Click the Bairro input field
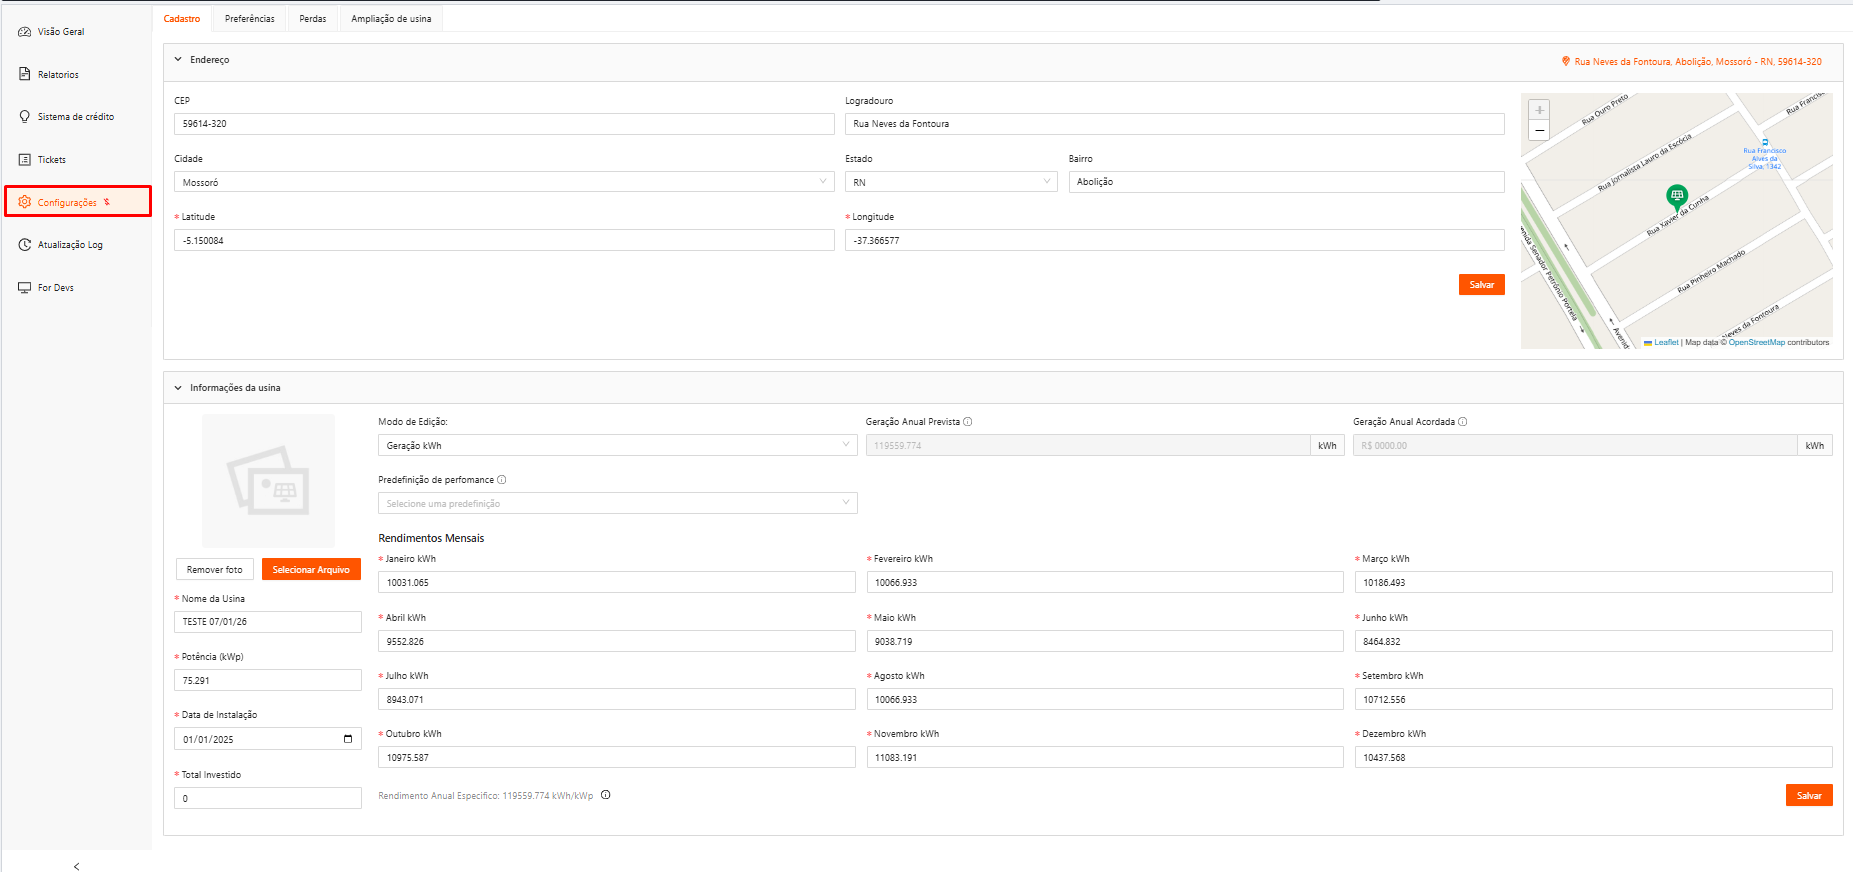Screen dimensions: 1853x872 click(1287, 182)
